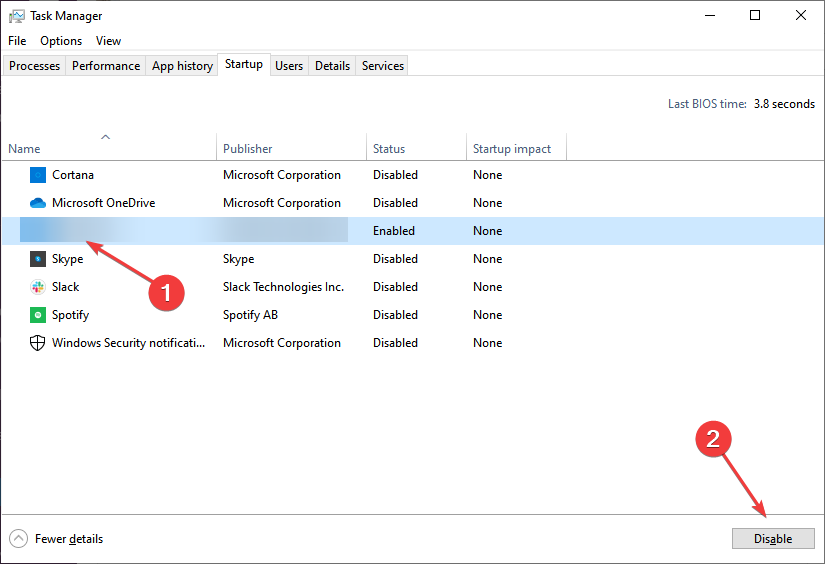825x564 pixels.
Task: Click the Enabled status of highlighted row
Action: (394, 230)
